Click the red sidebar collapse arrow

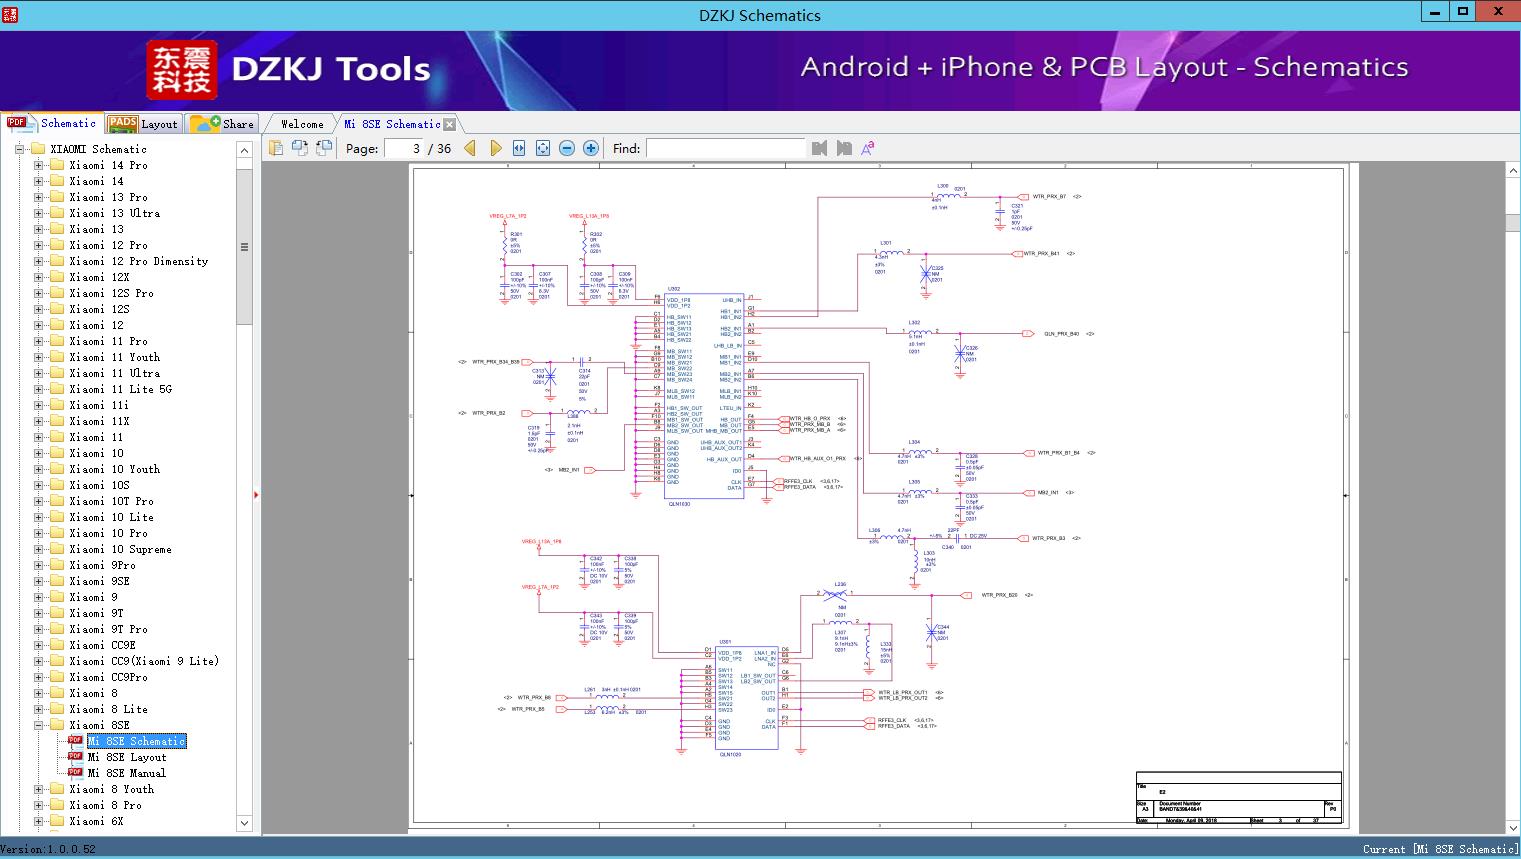257,494
